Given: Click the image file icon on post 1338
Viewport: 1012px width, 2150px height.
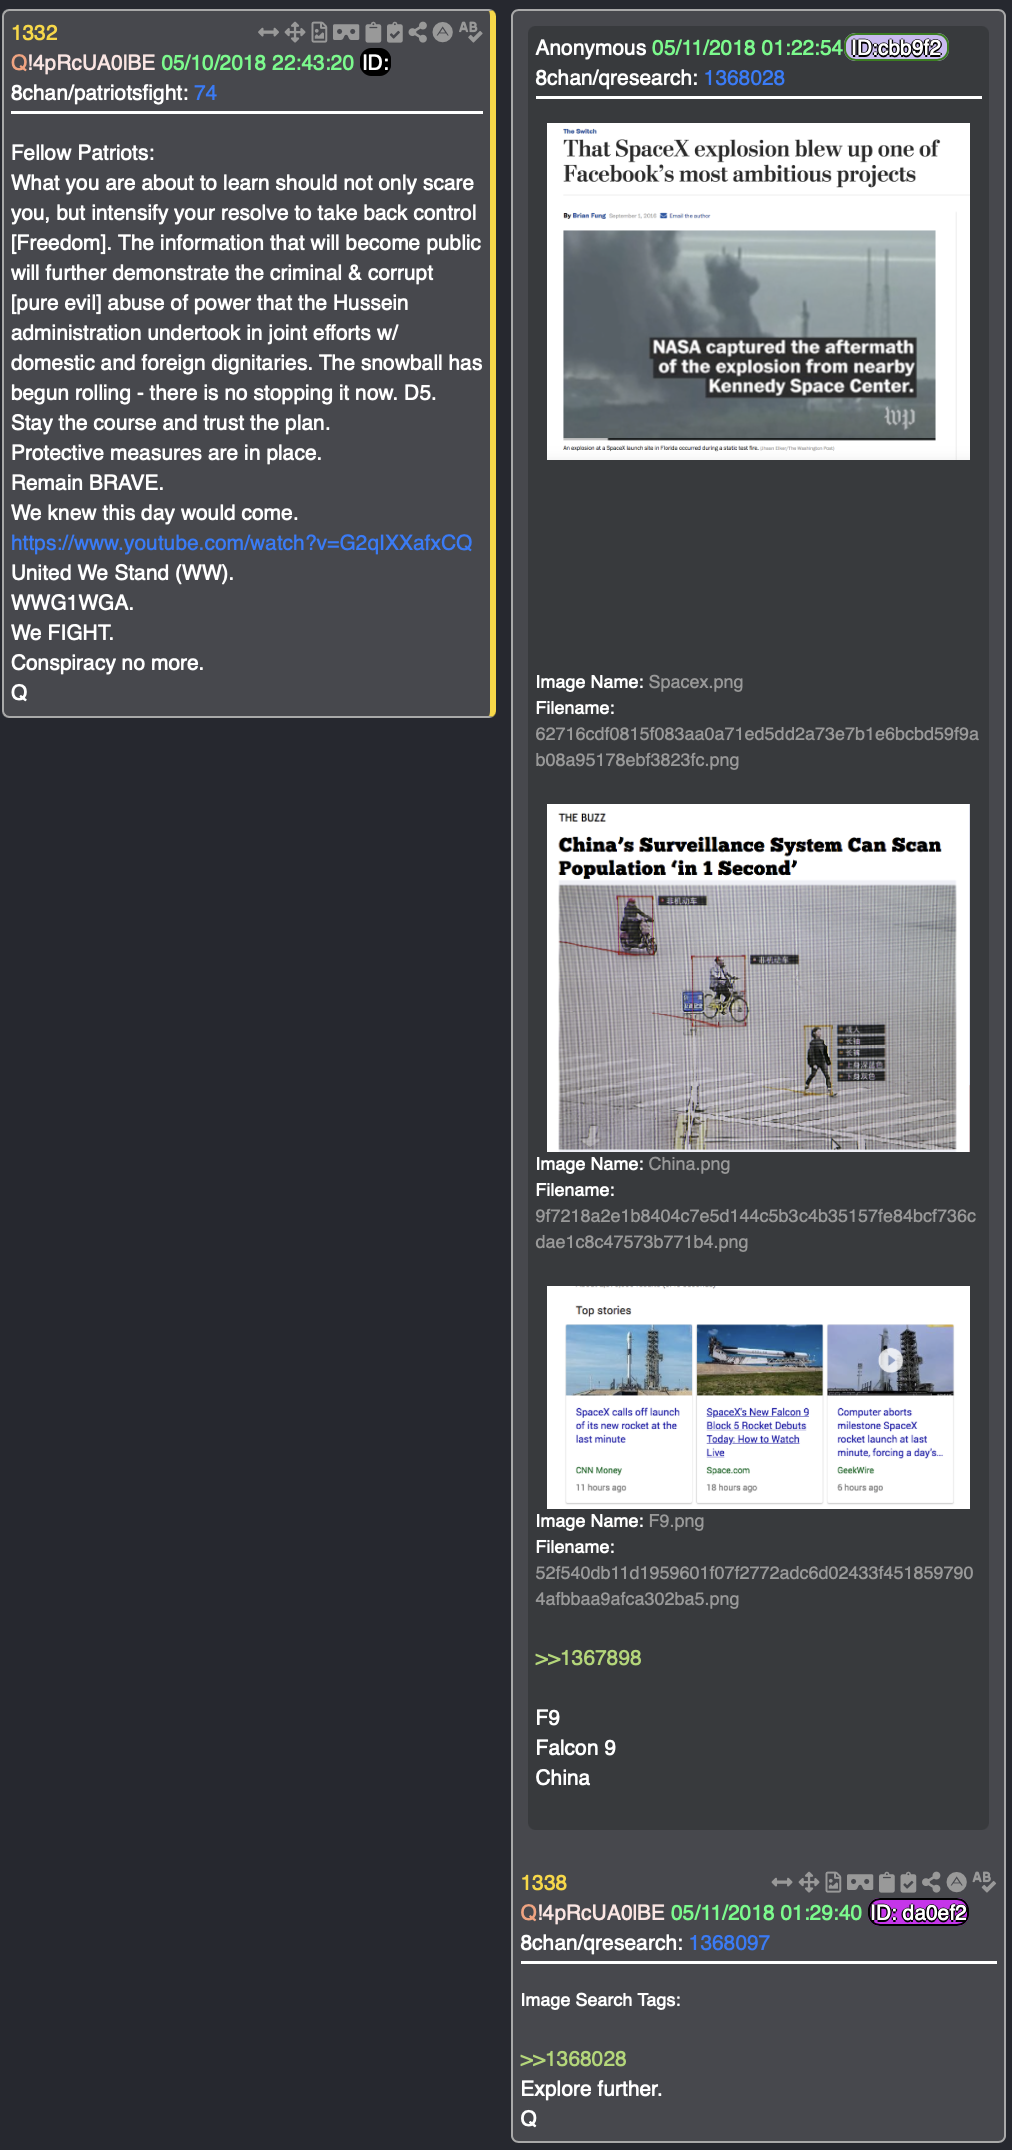Looking at the screenshot, I should [x=833, y=1883].
